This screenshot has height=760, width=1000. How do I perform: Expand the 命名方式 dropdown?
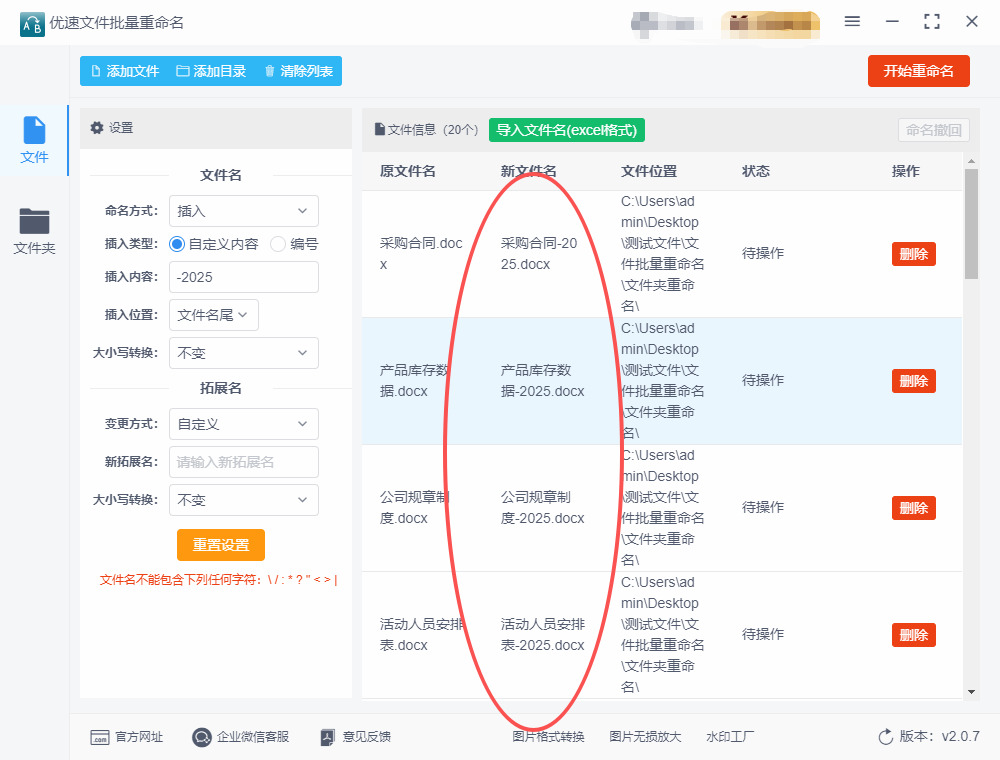[x=243, y=211]
